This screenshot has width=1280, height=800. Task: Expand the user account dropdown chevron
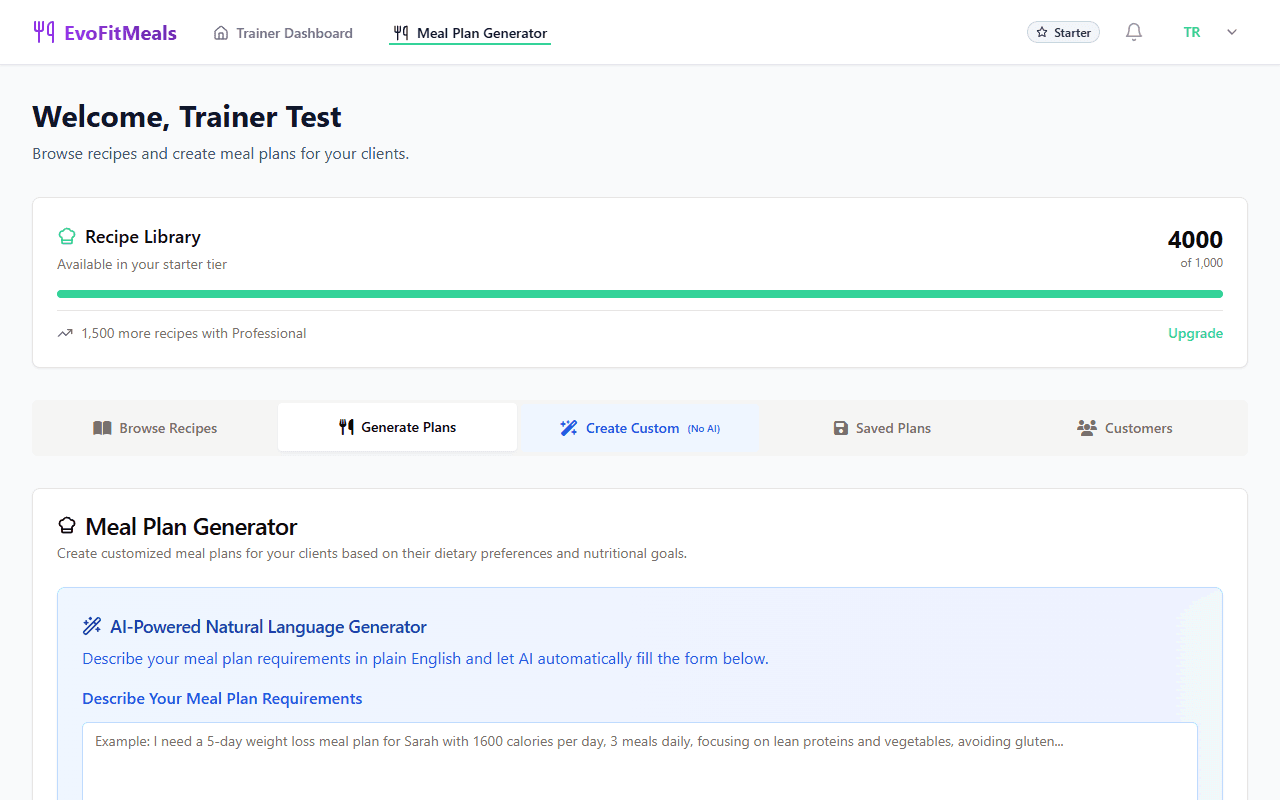1232,32
